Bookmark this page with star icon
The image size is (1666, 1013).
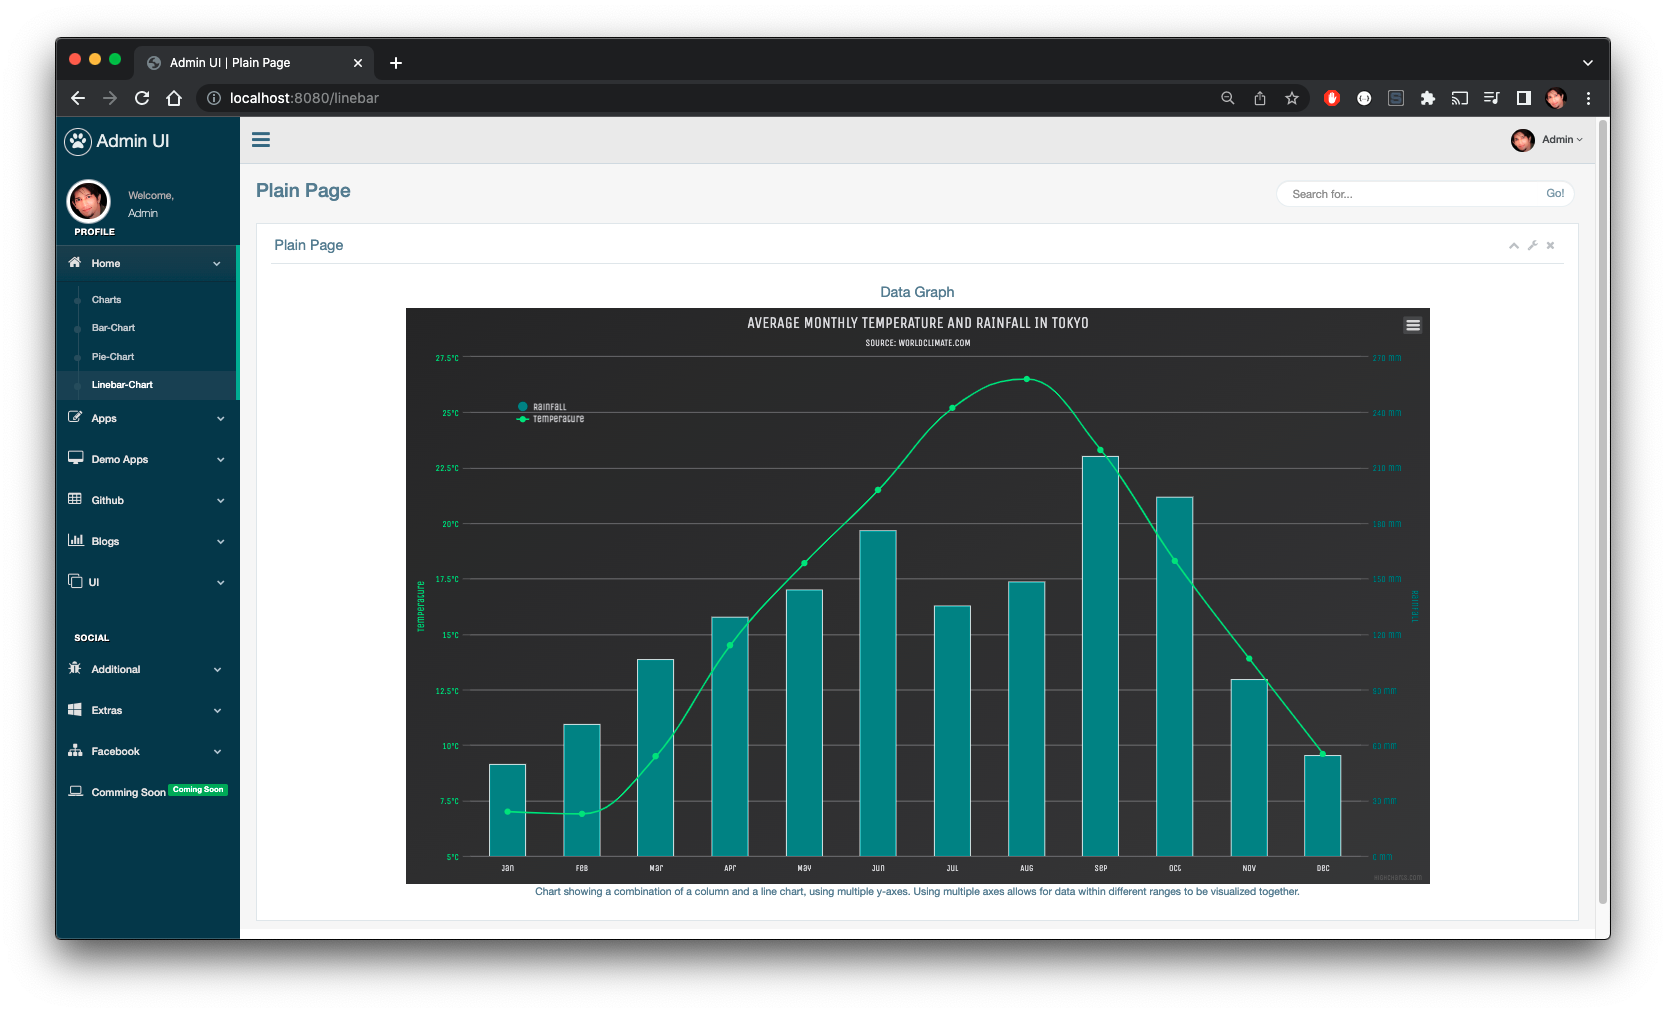[x=1292, y=98]
